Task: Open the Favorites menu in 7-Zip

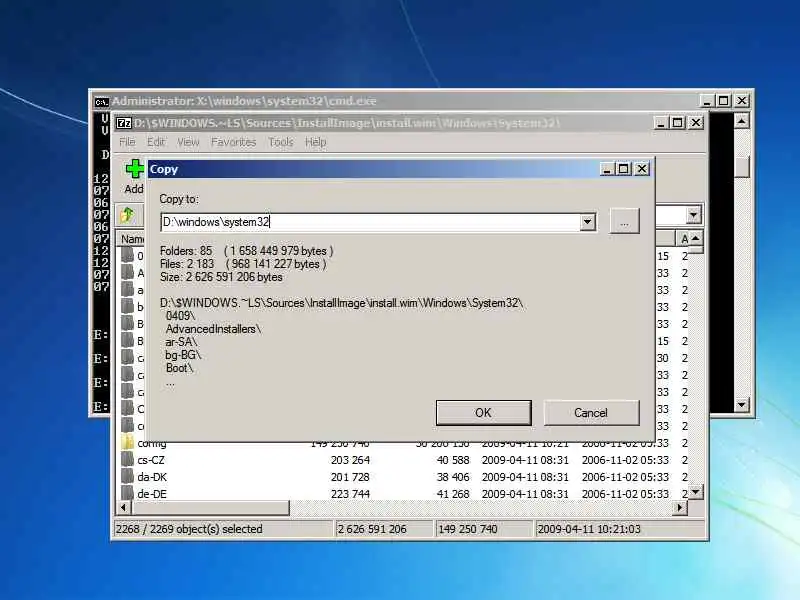Action: (233, 142)
